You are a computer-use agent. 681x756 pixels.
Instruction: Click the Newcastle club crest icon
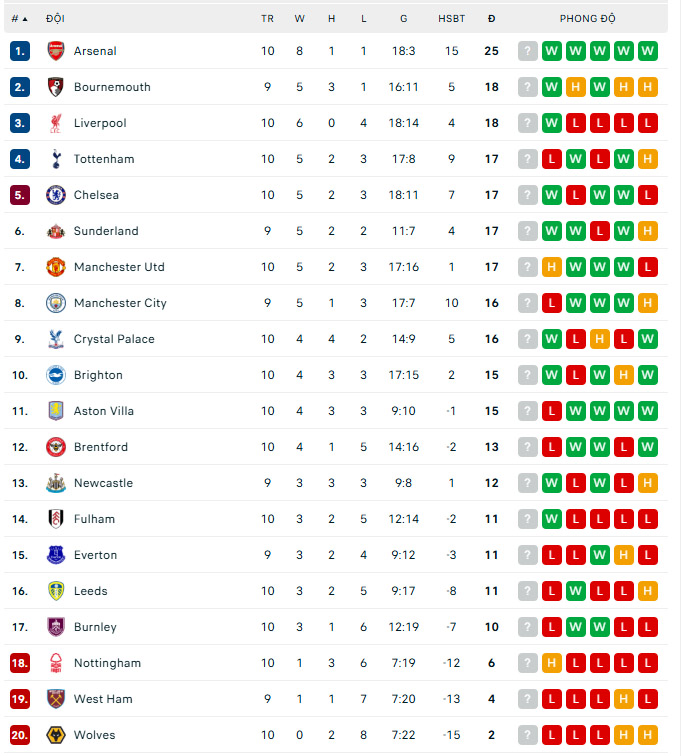tap(56, 483)
